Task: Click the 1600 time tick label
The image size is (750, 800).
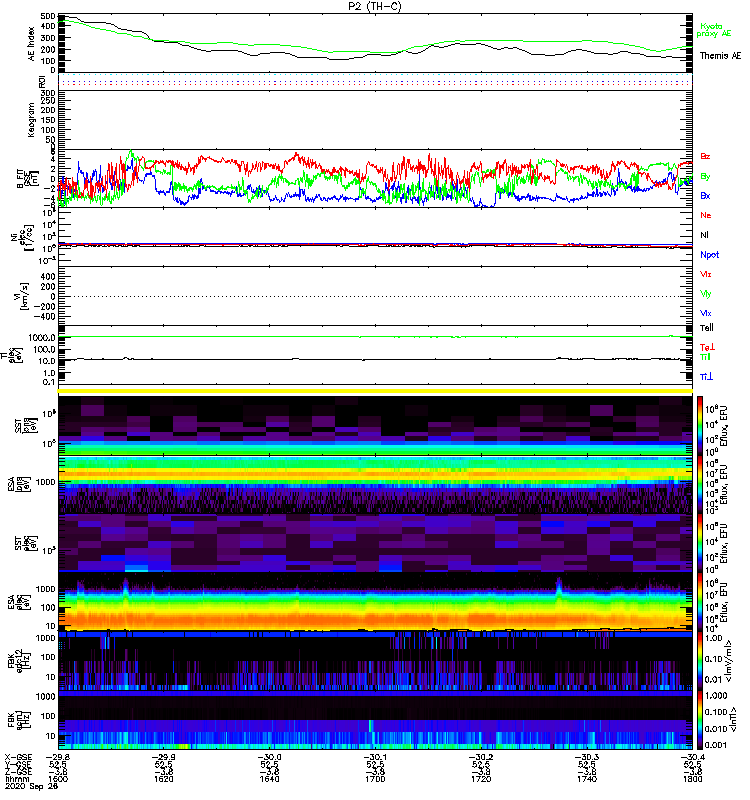Action: 58,779
